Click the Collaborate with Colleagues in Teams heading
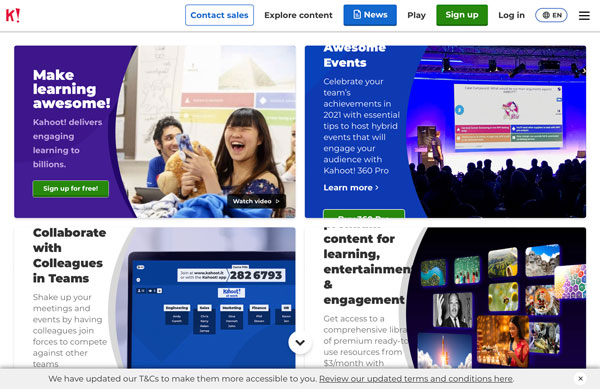The image size is (600, 389). coord(69,256)
